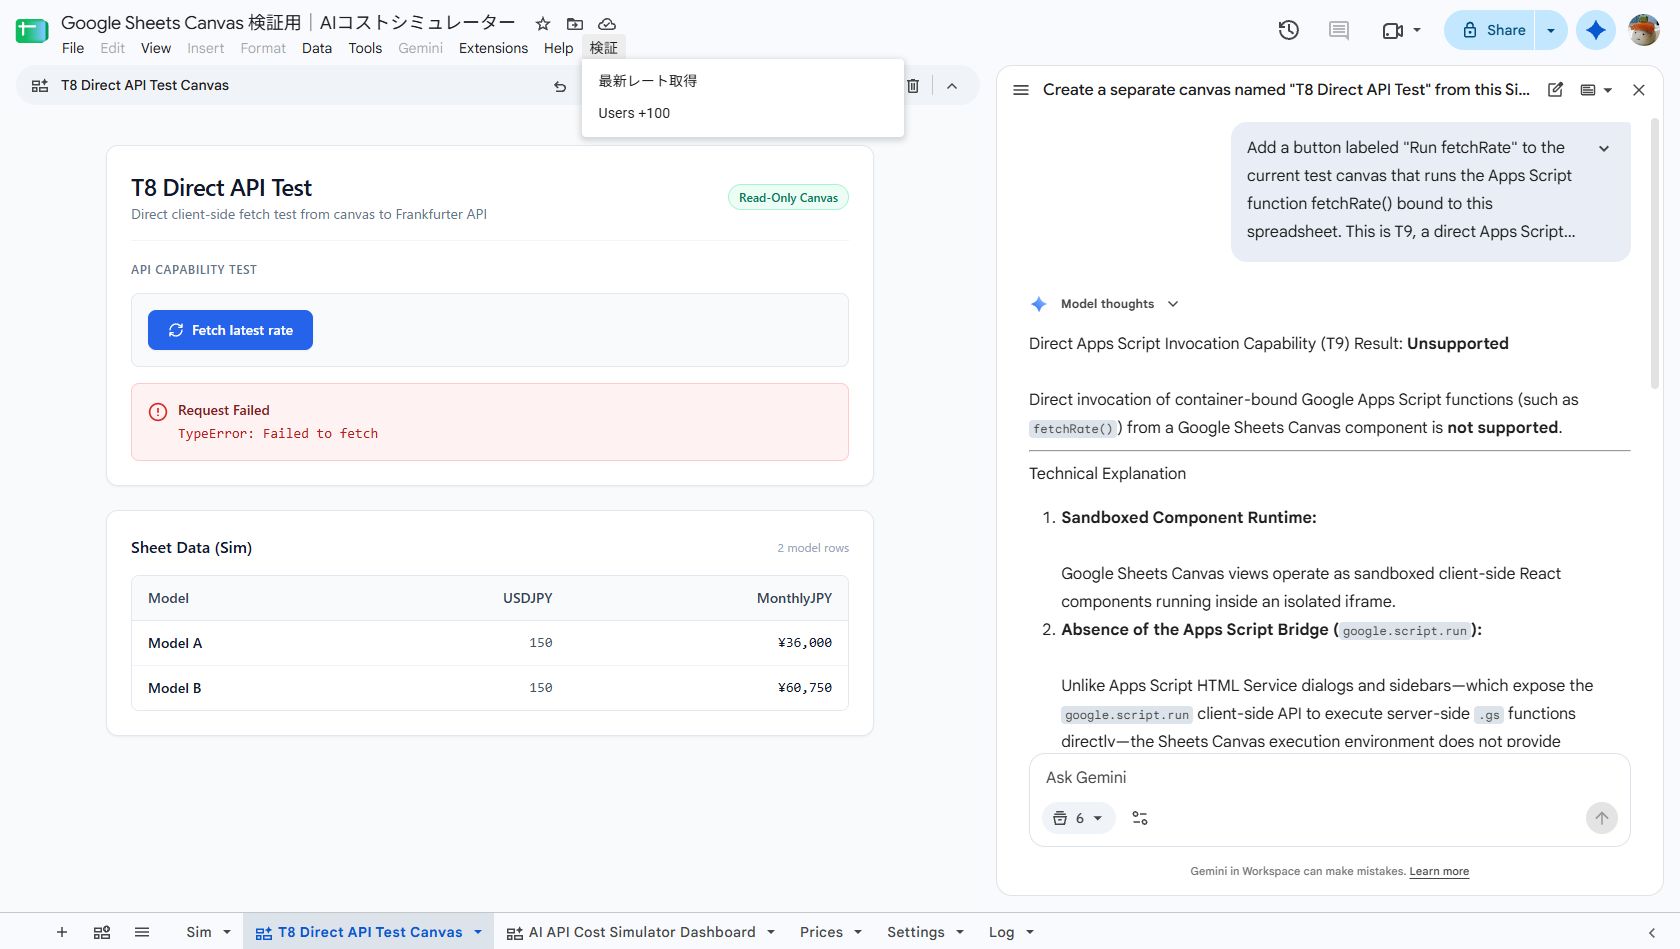Open the all sheets list icon
The height and width of the screenshot is (949, 1680).
pyautogui.click(x=142, y=932)
